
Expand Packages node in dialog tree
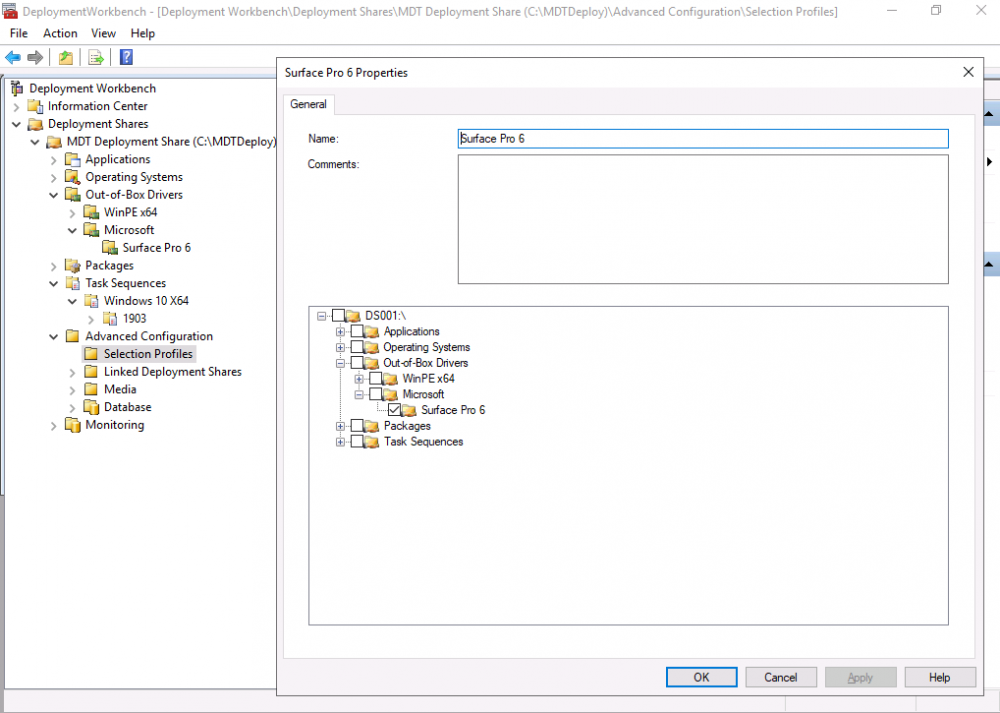(x=340, y=426)
